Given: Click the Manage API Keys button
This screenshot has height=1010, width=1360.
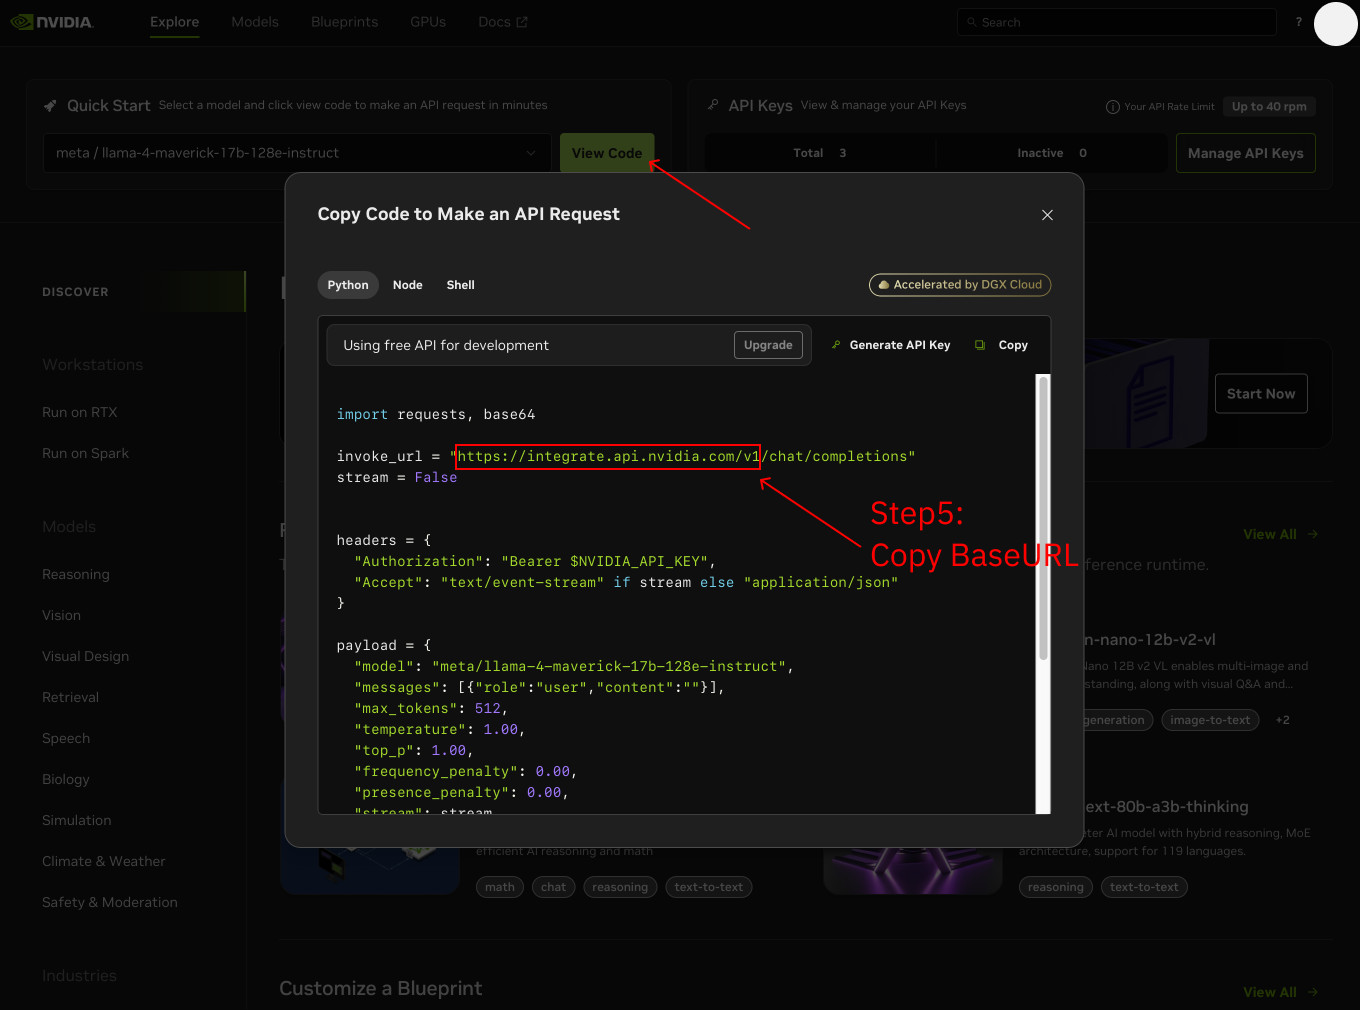Looking at the screenshot, I should [1245, 153].
